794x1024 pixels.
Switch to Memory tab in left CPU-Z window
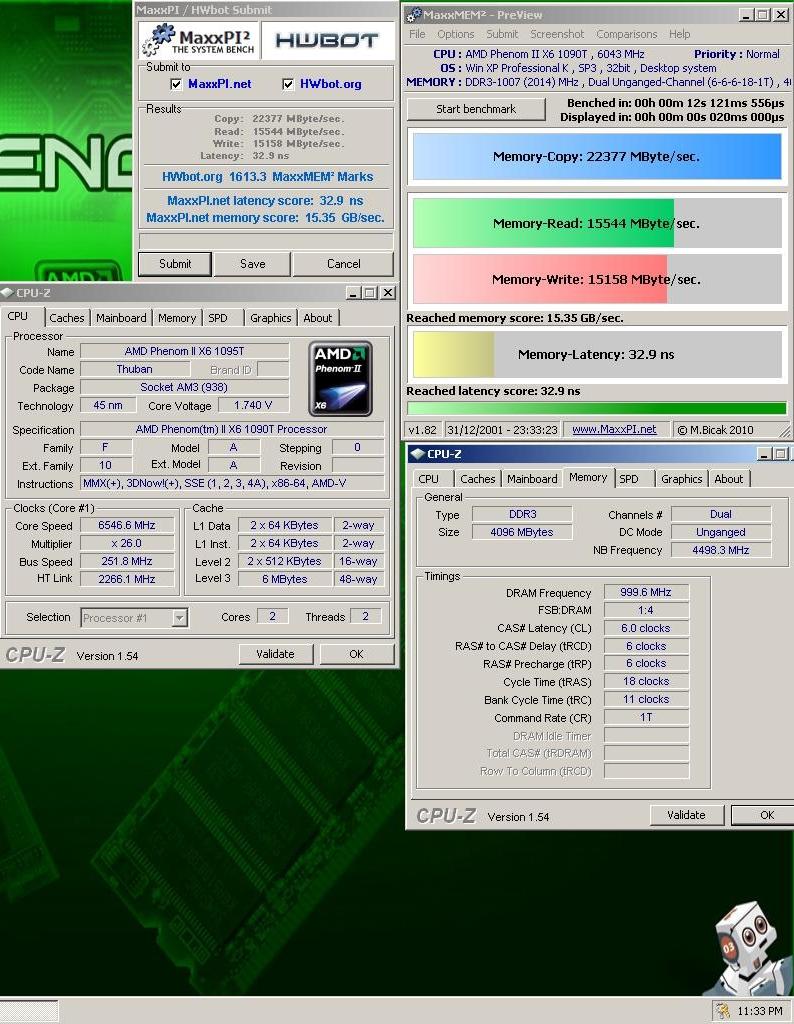pos(176,317)
